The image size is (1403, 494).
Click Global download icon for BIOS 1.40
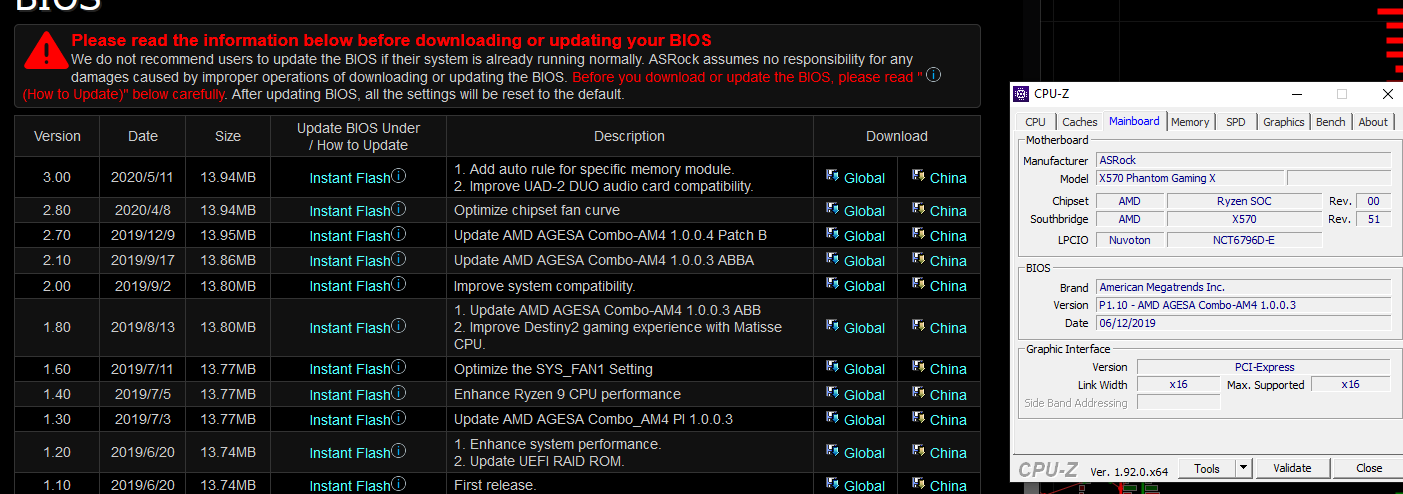[x=832, y=393]
